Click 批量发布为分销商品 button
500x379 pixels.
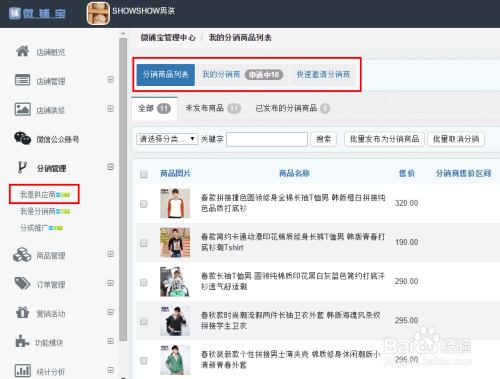384,139
